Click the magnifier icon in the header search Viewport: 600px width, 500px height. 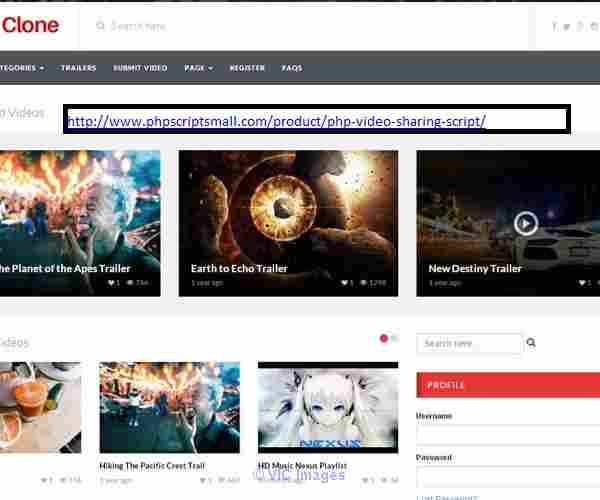click(x=100, y=26)
